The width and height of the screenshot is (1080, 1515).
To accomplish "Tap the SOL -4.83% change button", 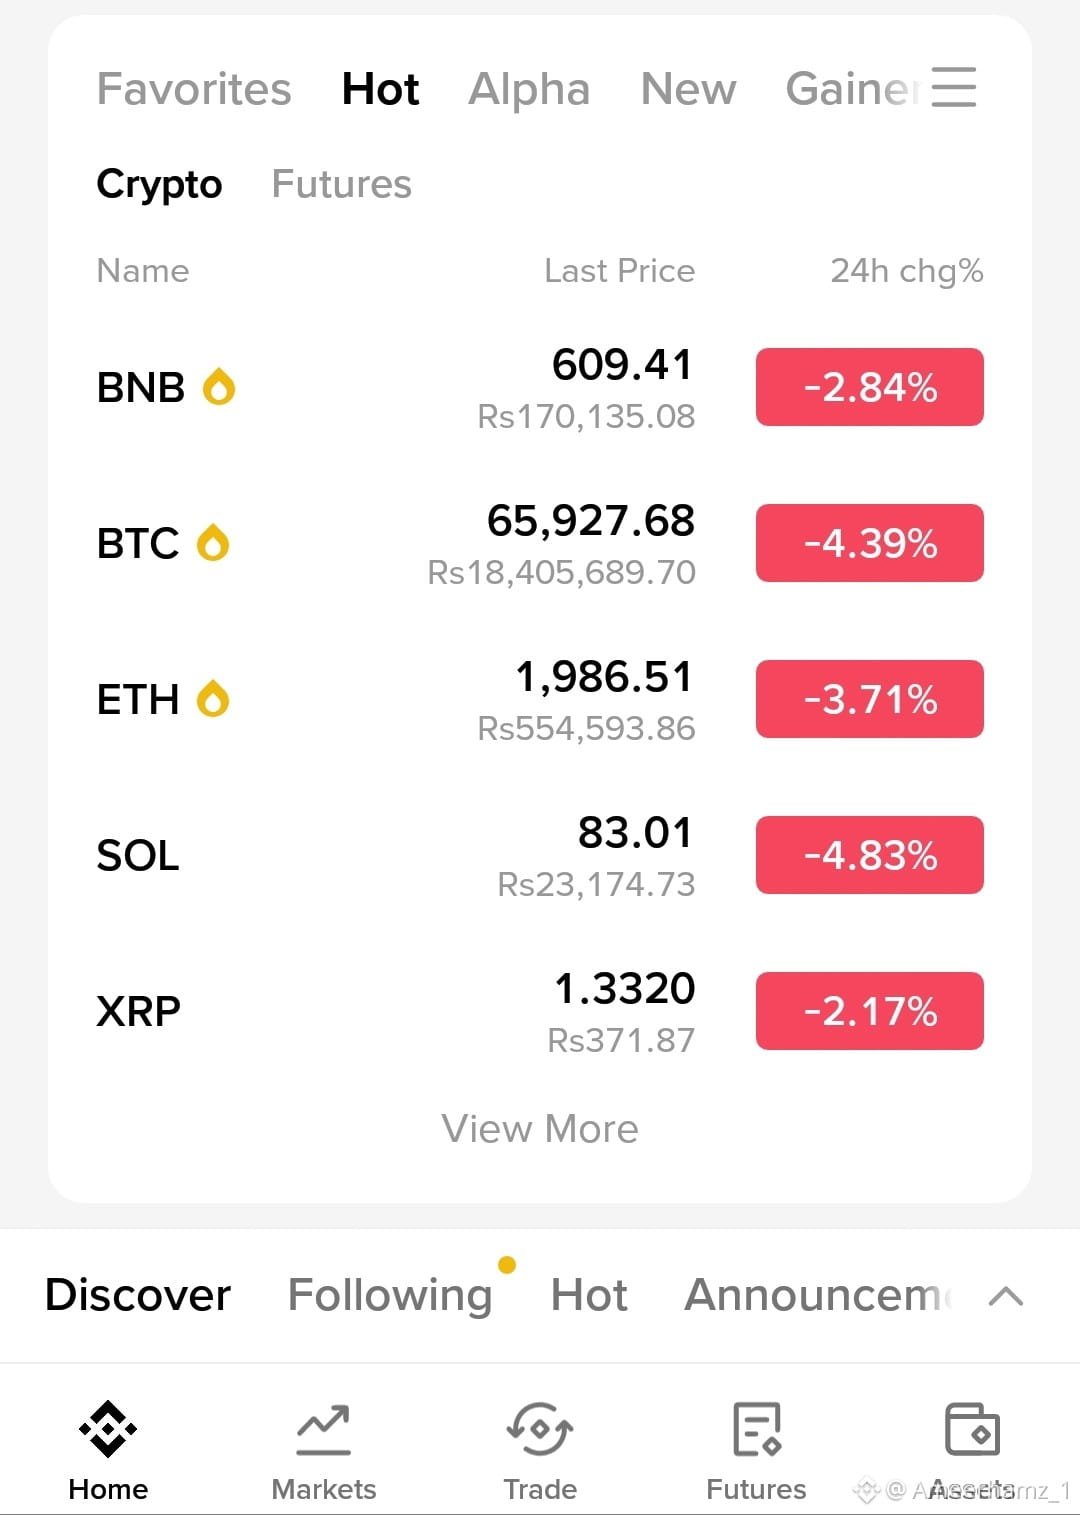I will pyautogui.click(x=870, y=855).
